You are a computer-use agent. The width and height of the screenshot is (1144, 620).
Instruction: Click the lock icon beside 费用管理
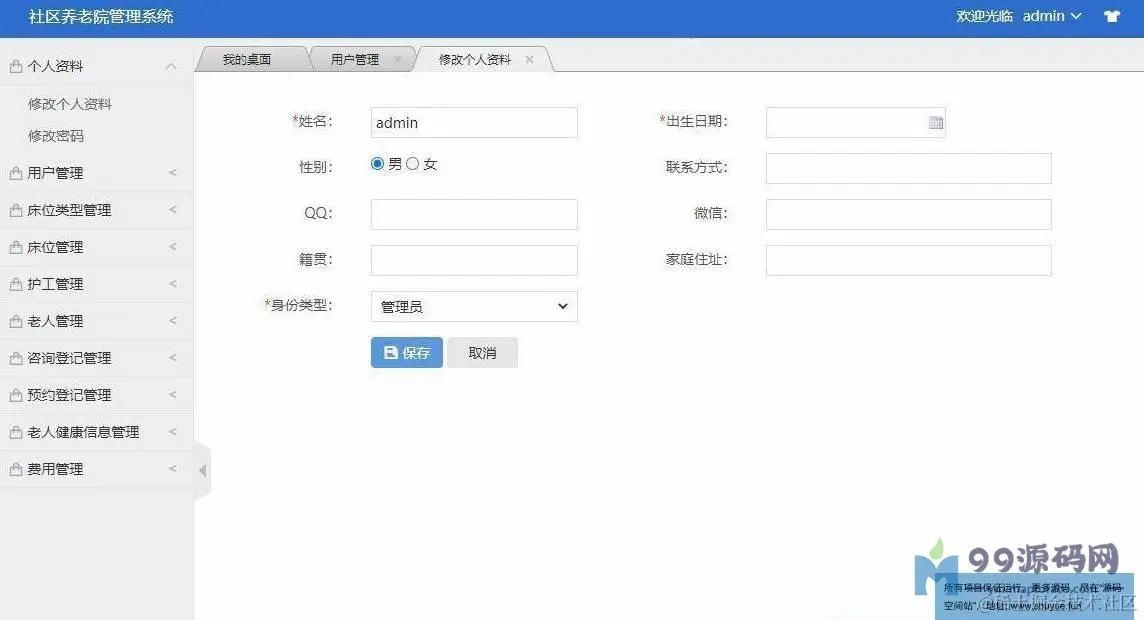click(15, 469)
